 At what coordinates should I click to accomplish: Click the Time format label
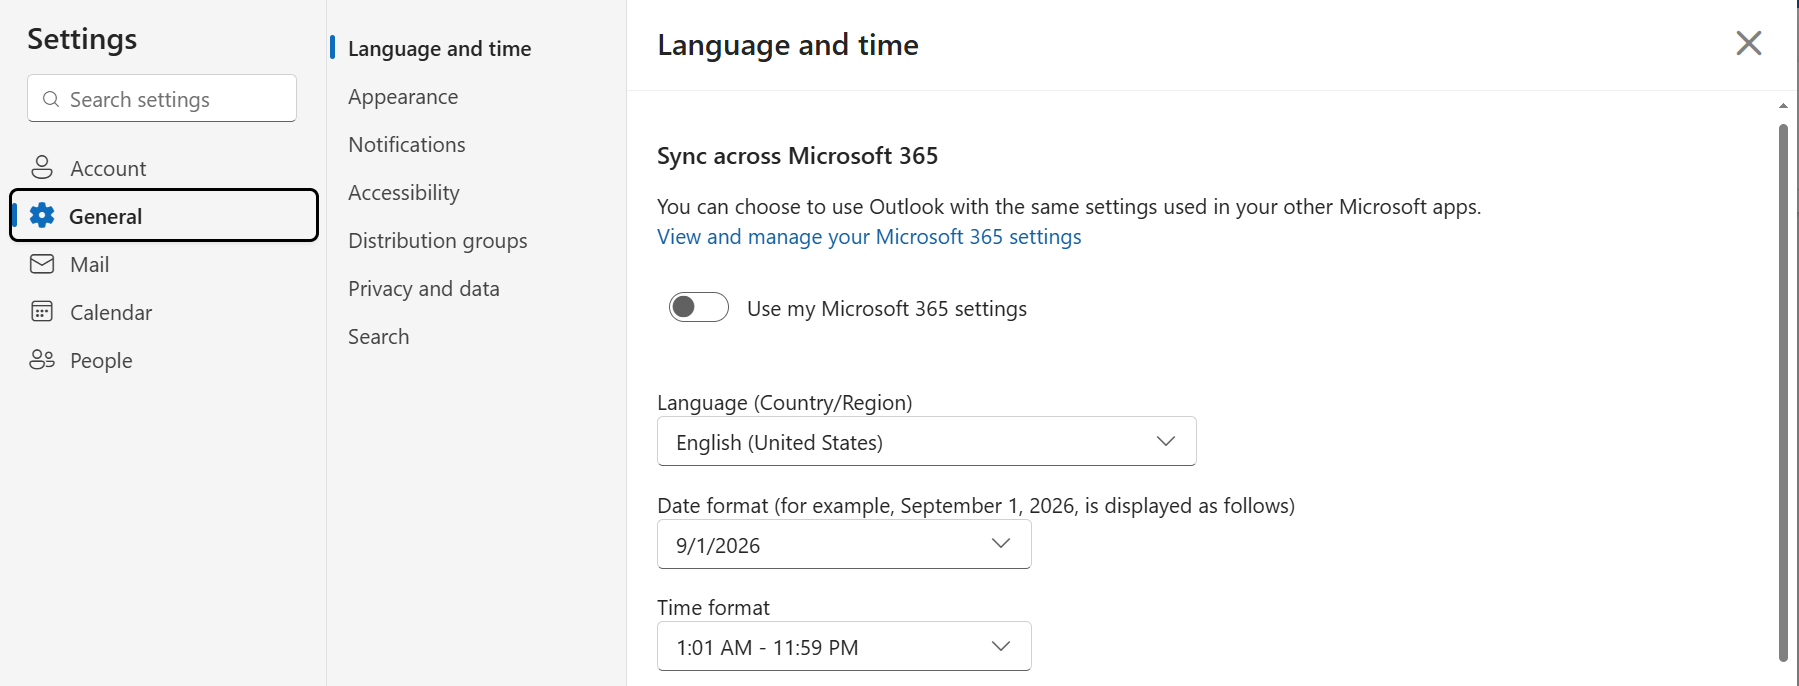713,607
